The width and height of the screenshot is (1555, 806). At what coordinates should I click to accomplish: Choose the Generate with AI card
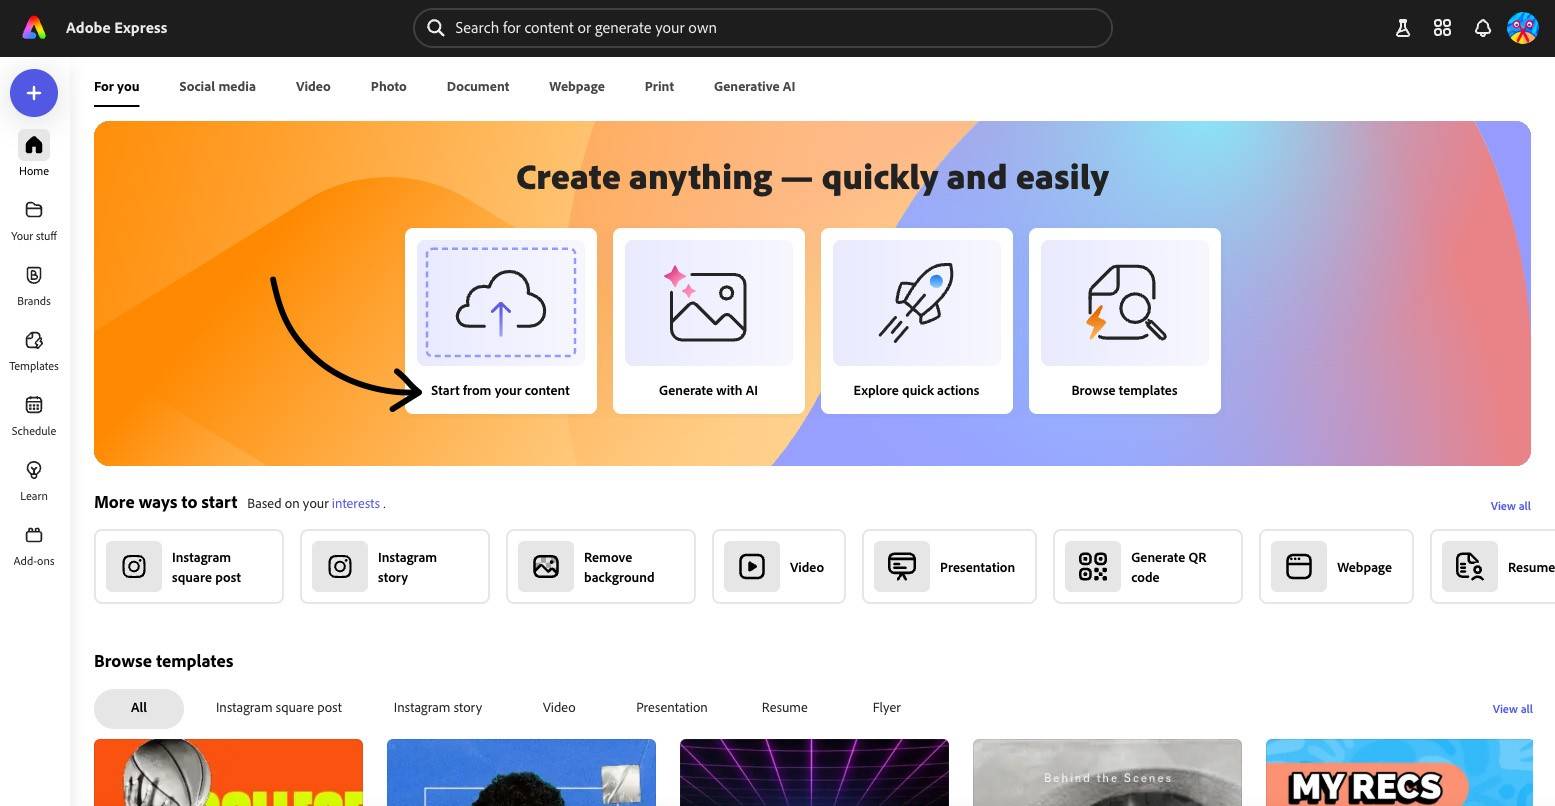pyautogui.click(x=708, y=320)
